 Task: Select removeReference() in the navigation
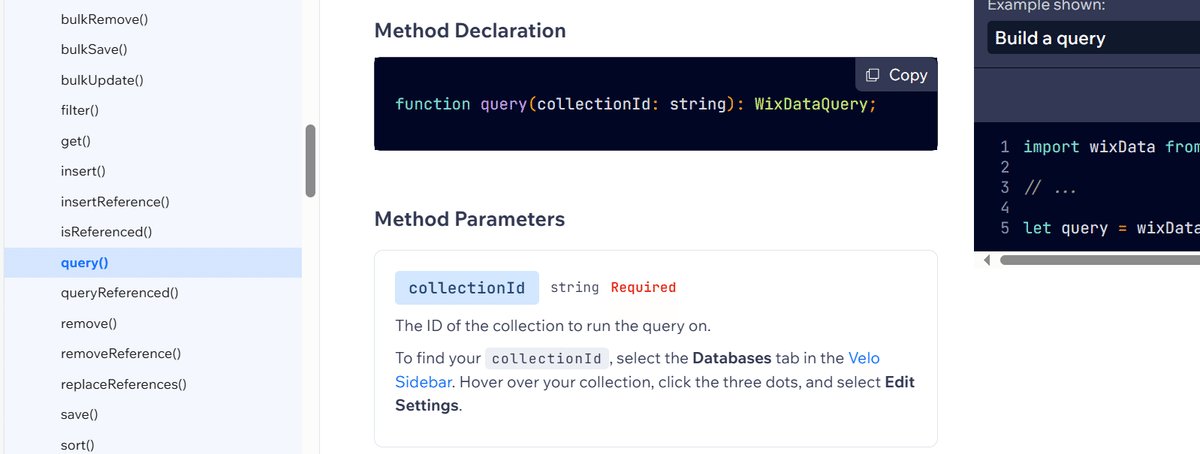click(121, 354)
